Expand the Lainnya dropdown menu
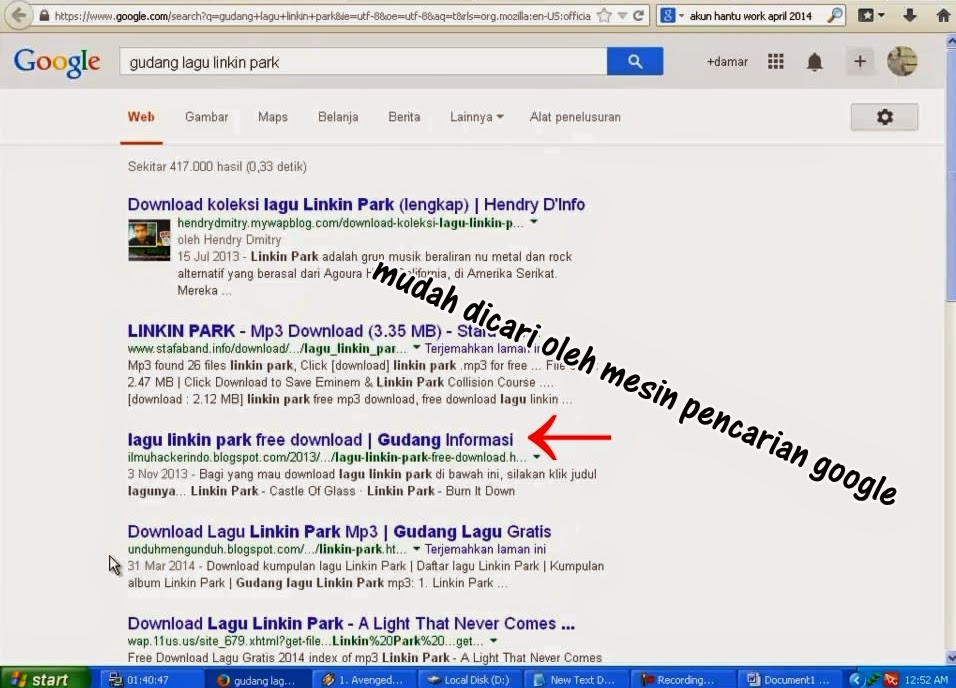This screenshot has height=688, width=956. coord(477,117)
